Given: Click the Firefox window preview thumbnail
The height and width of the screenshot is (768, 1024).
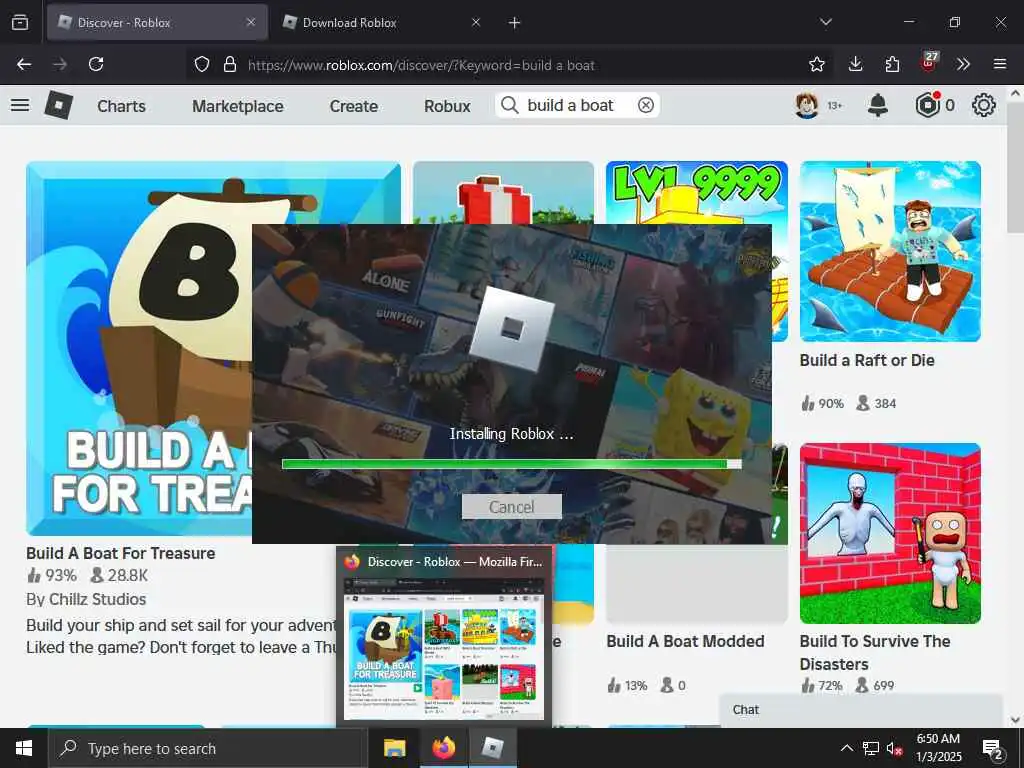Looking at the screenshot, I should click(x=444, y=647).
